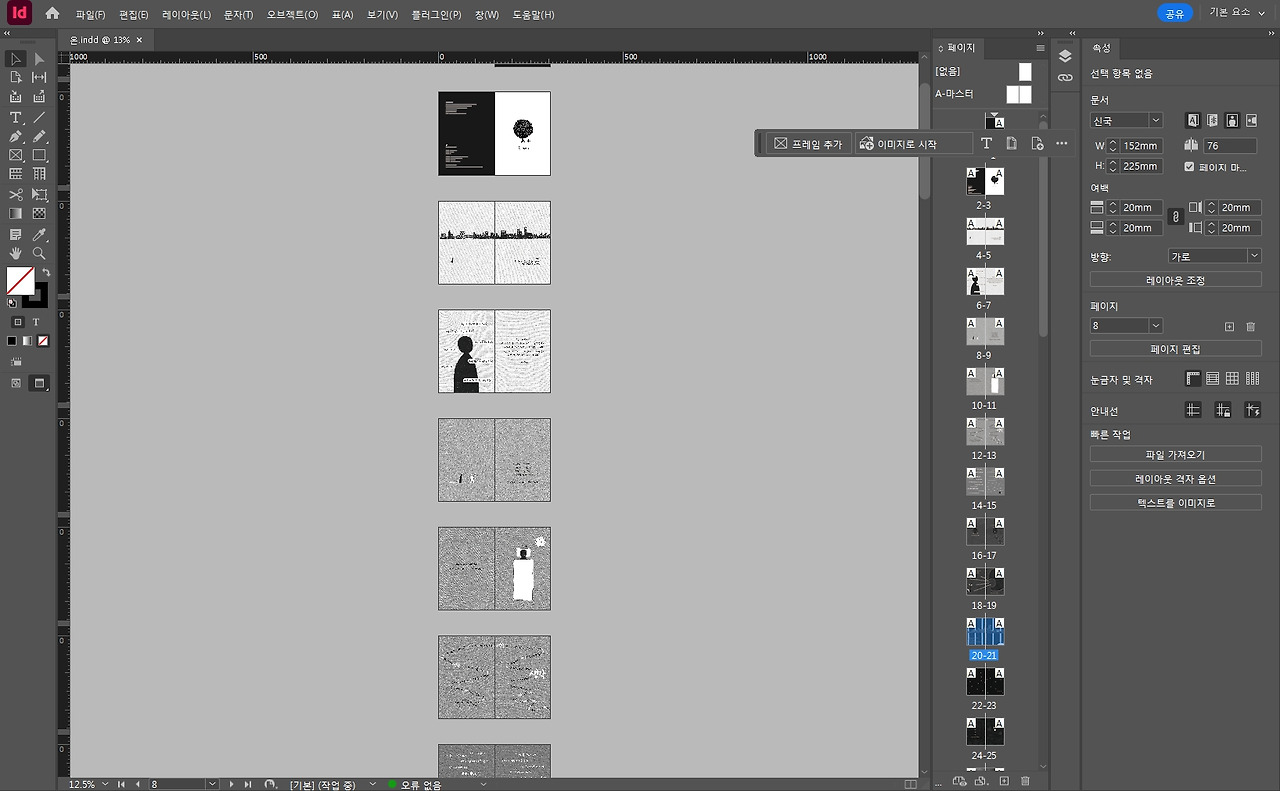Select the 2-3 spread thumbnail
The height and width of the screenshot is (791, 1280).
click(x=985, y=181)
